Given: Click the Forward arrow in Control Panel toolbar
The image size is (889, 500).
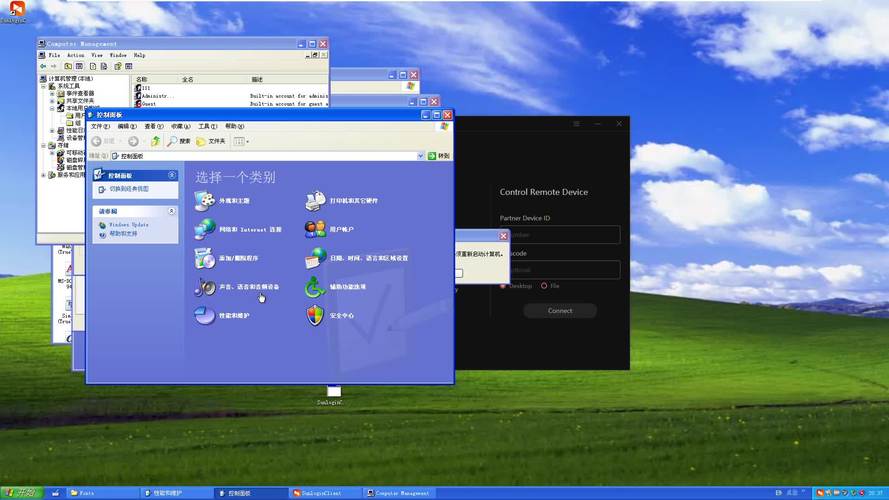Looking at the screenshot, I should [x=133, y=141].
